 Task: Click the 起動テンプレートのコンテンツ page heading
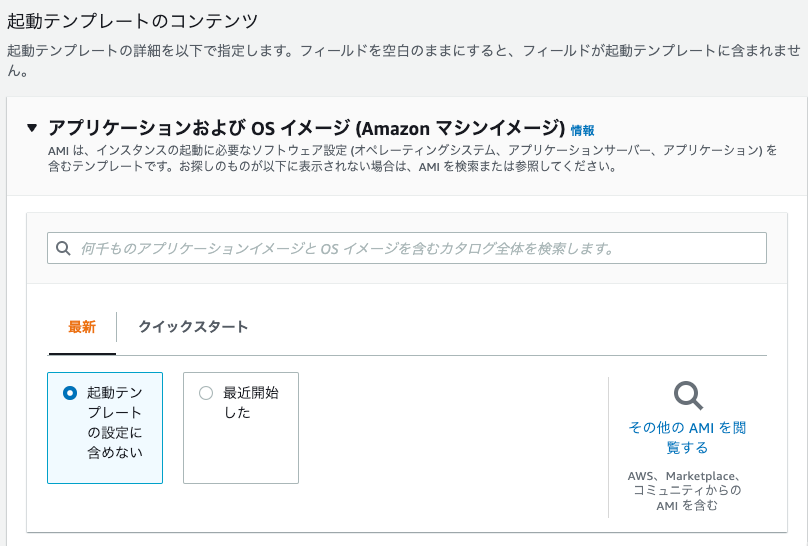click(x=132, y=21)
